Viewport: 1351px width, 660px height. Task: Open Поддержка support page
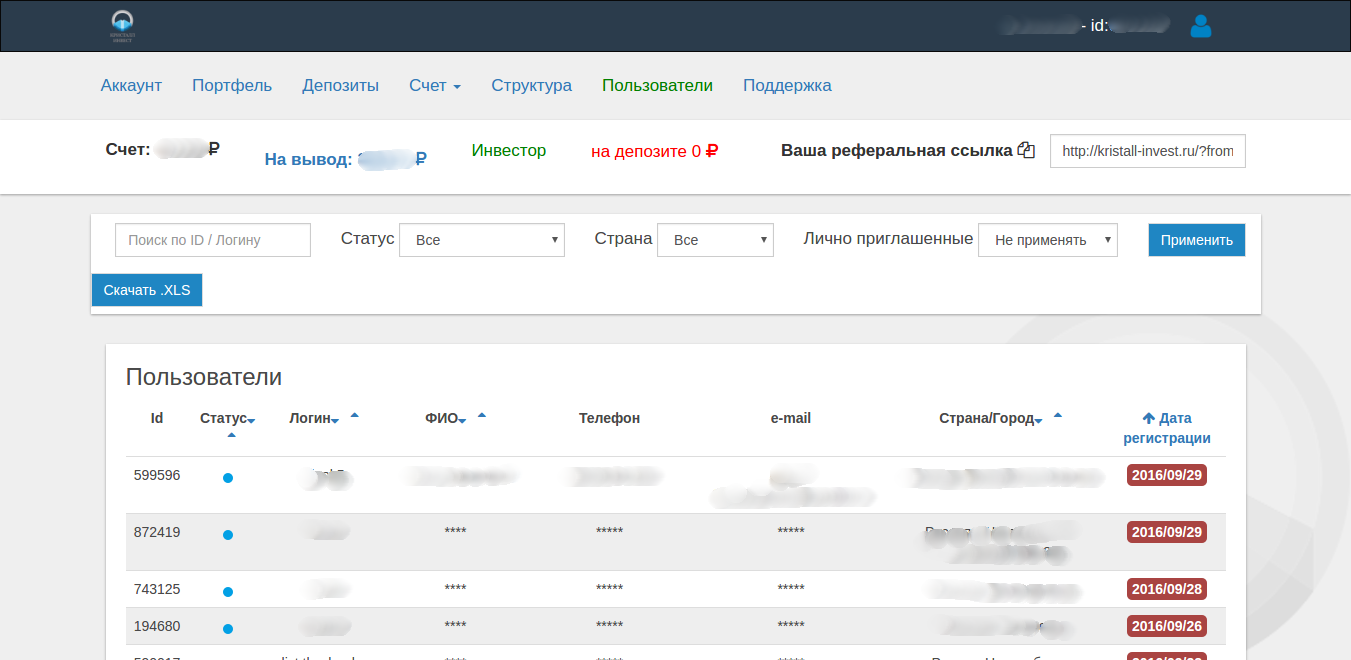pyautogui.click(x=787, y=85)
